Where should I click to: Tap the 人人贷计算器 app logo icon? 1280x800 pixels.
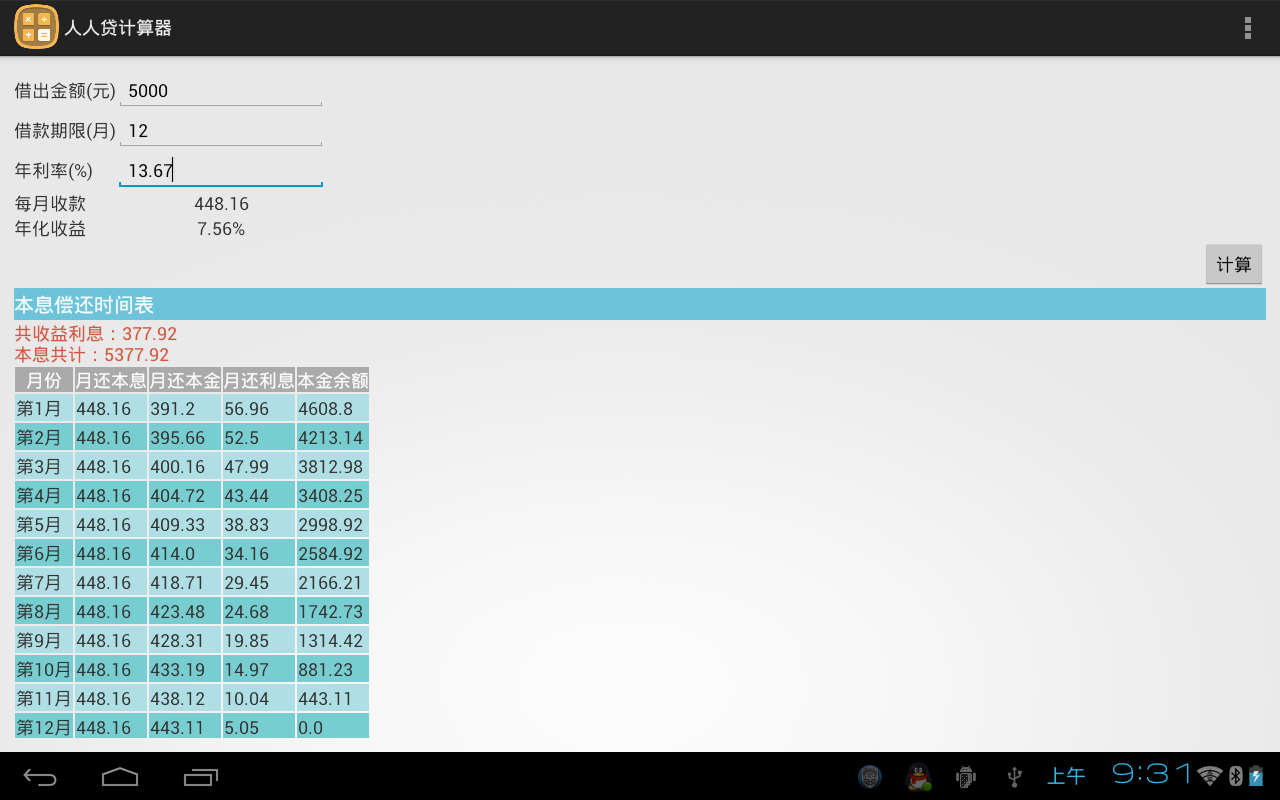pyautogui.click(x=35, y=27)
